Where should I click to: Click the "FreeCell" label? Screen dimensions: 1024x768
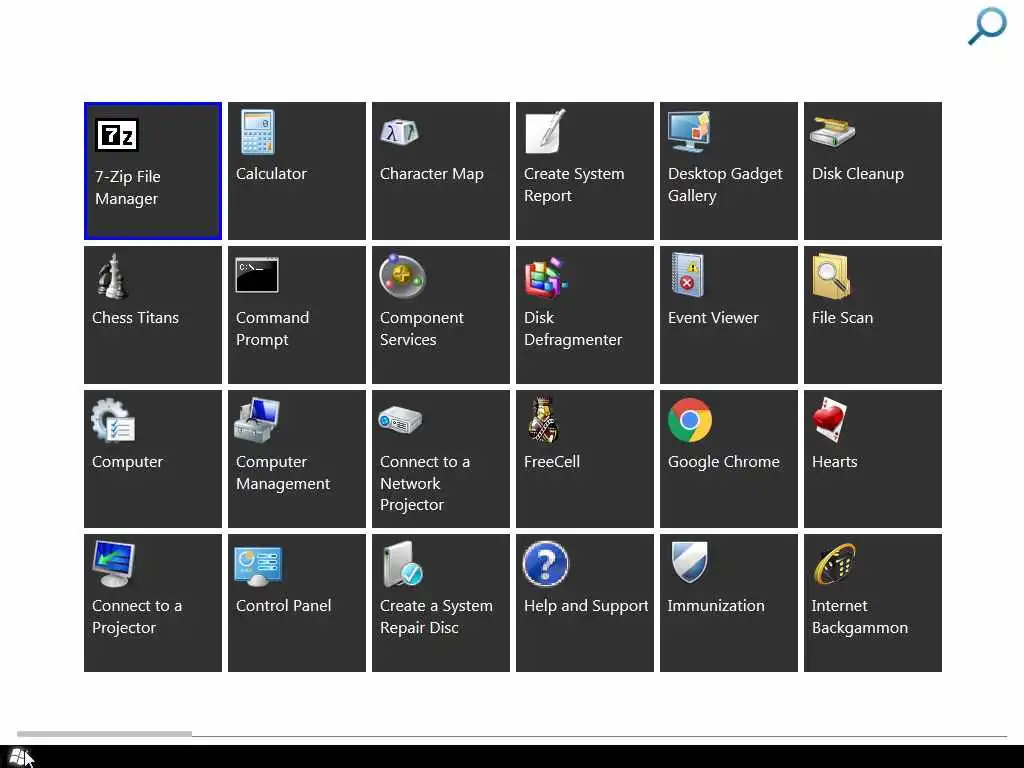pyautogui.click(x=552, y=462)
